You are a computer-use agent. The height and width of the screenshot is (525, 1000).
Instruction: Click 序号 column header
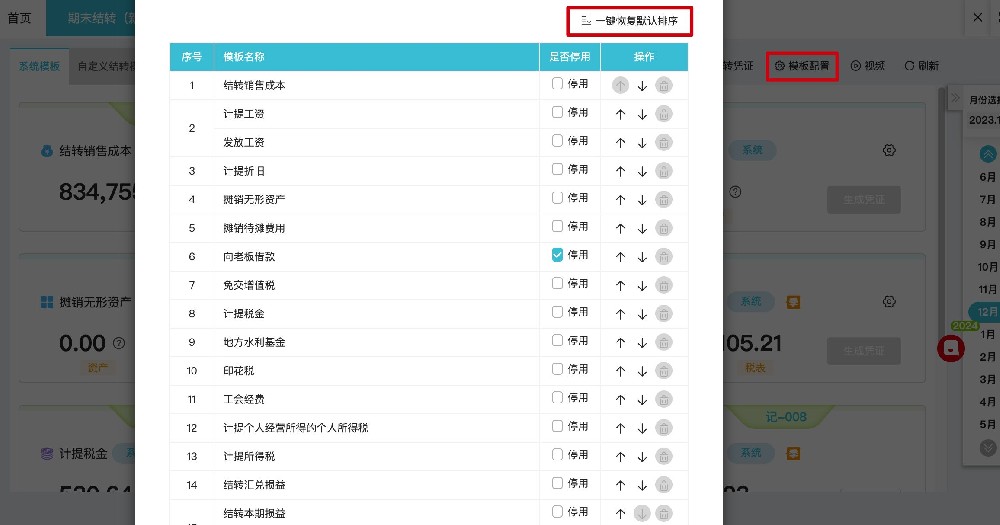[191, 57]
